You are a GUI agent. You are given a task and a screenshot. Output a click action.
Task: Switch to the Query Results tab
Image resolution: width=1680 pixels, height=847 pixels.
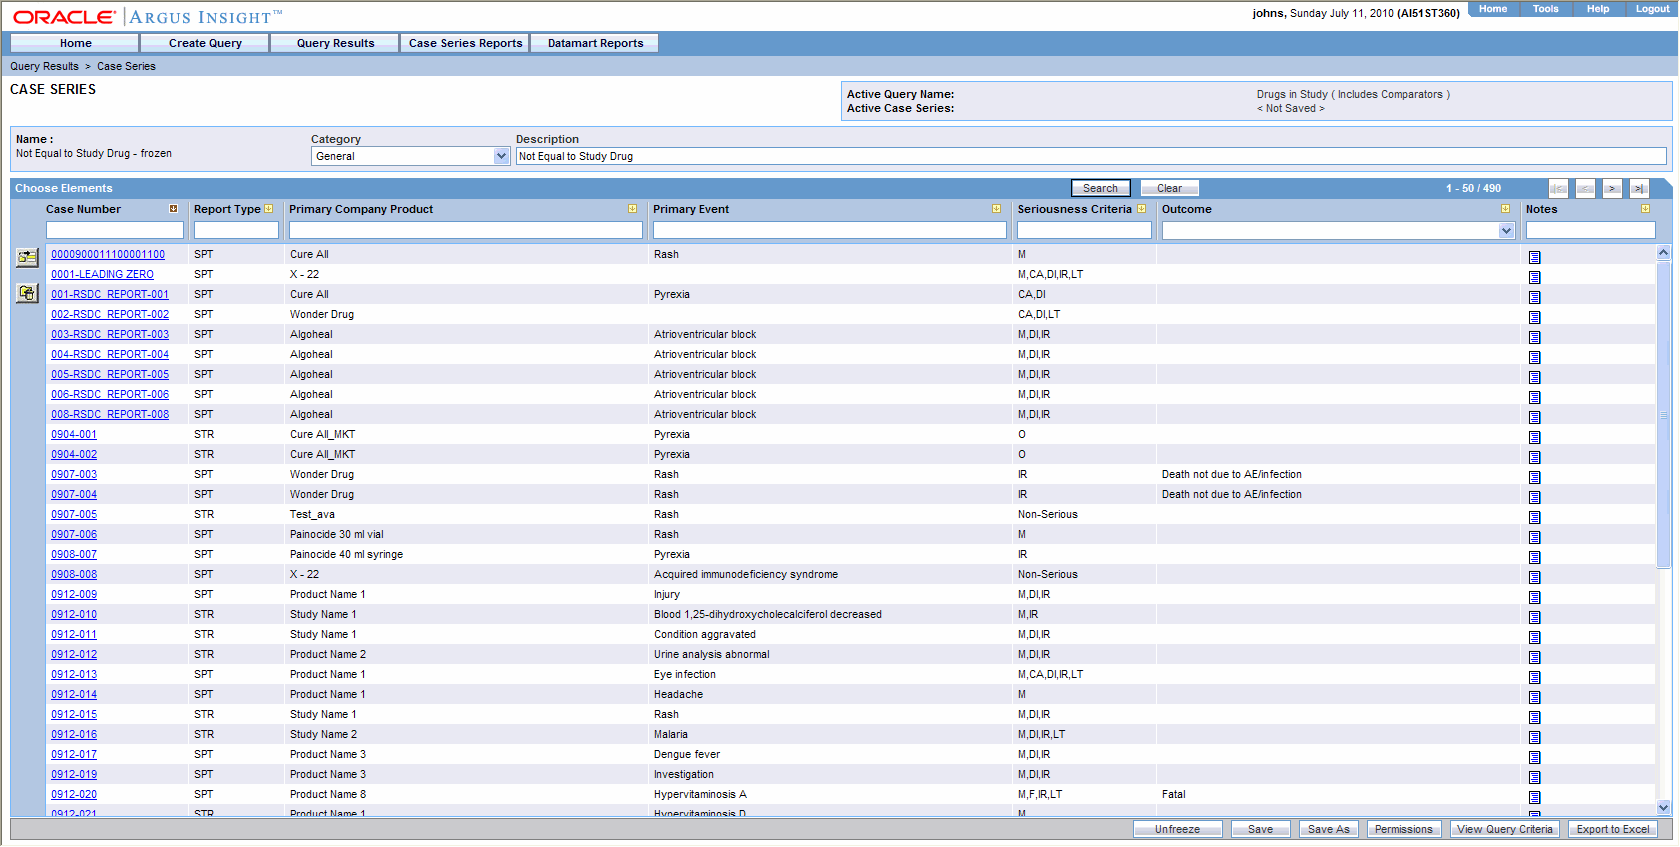coord(335,43)
